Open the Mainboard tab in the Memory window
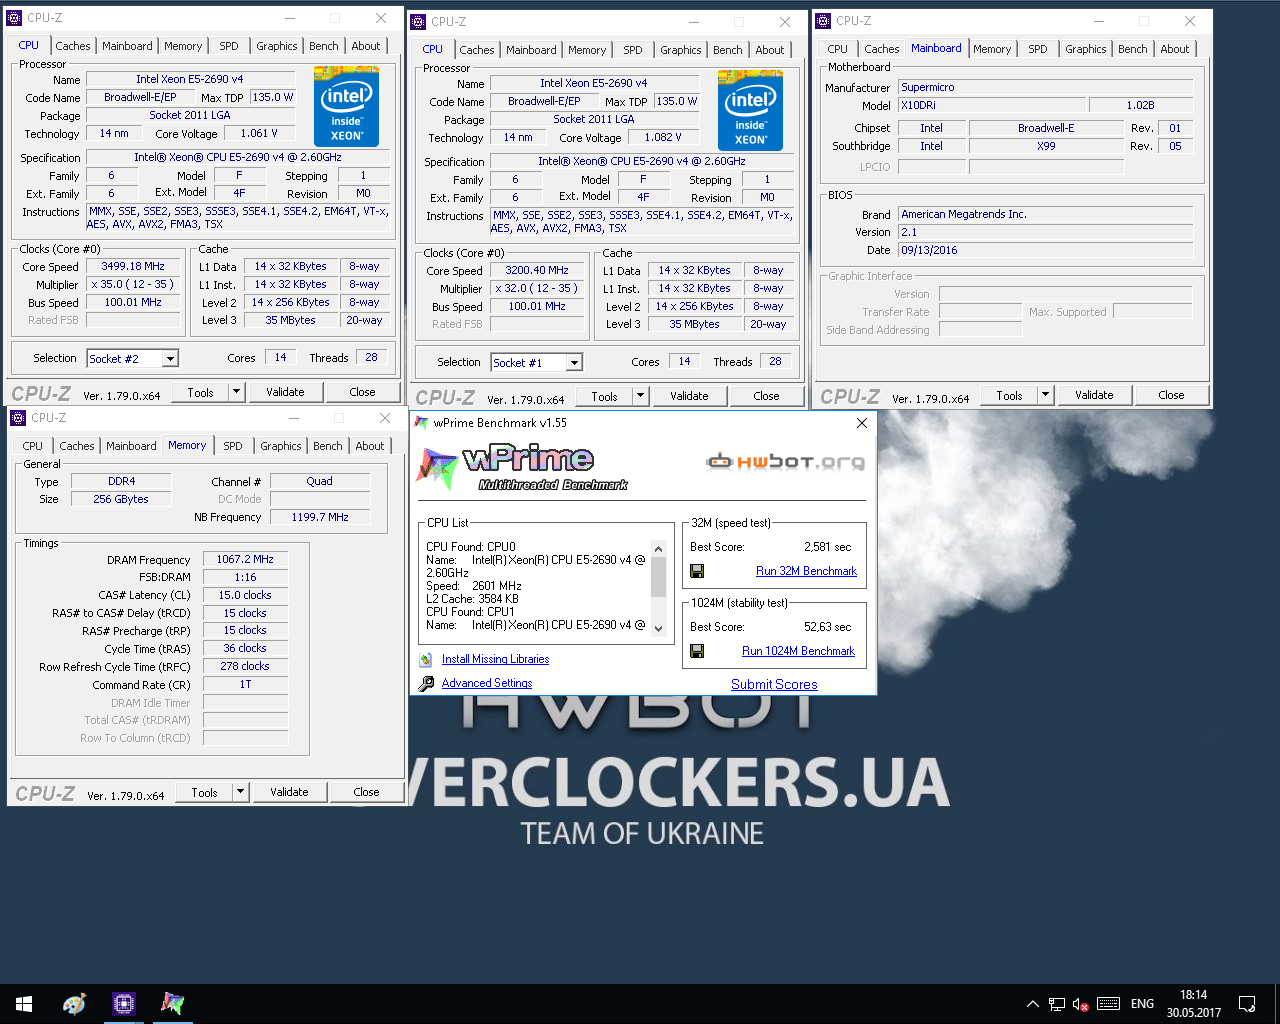The height and width of the screenshot is (1024, 1280). pyautogui.click(x=131, y=446)
